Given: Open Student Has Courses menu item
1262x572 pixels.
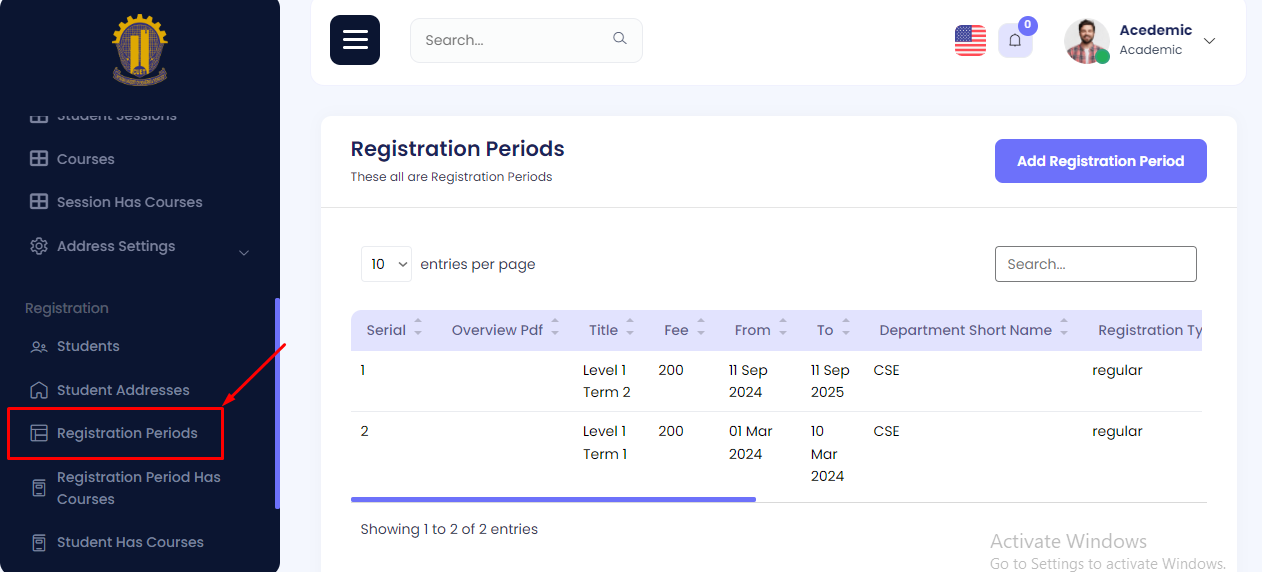Looking at the screenshot, I should [130, 542].
